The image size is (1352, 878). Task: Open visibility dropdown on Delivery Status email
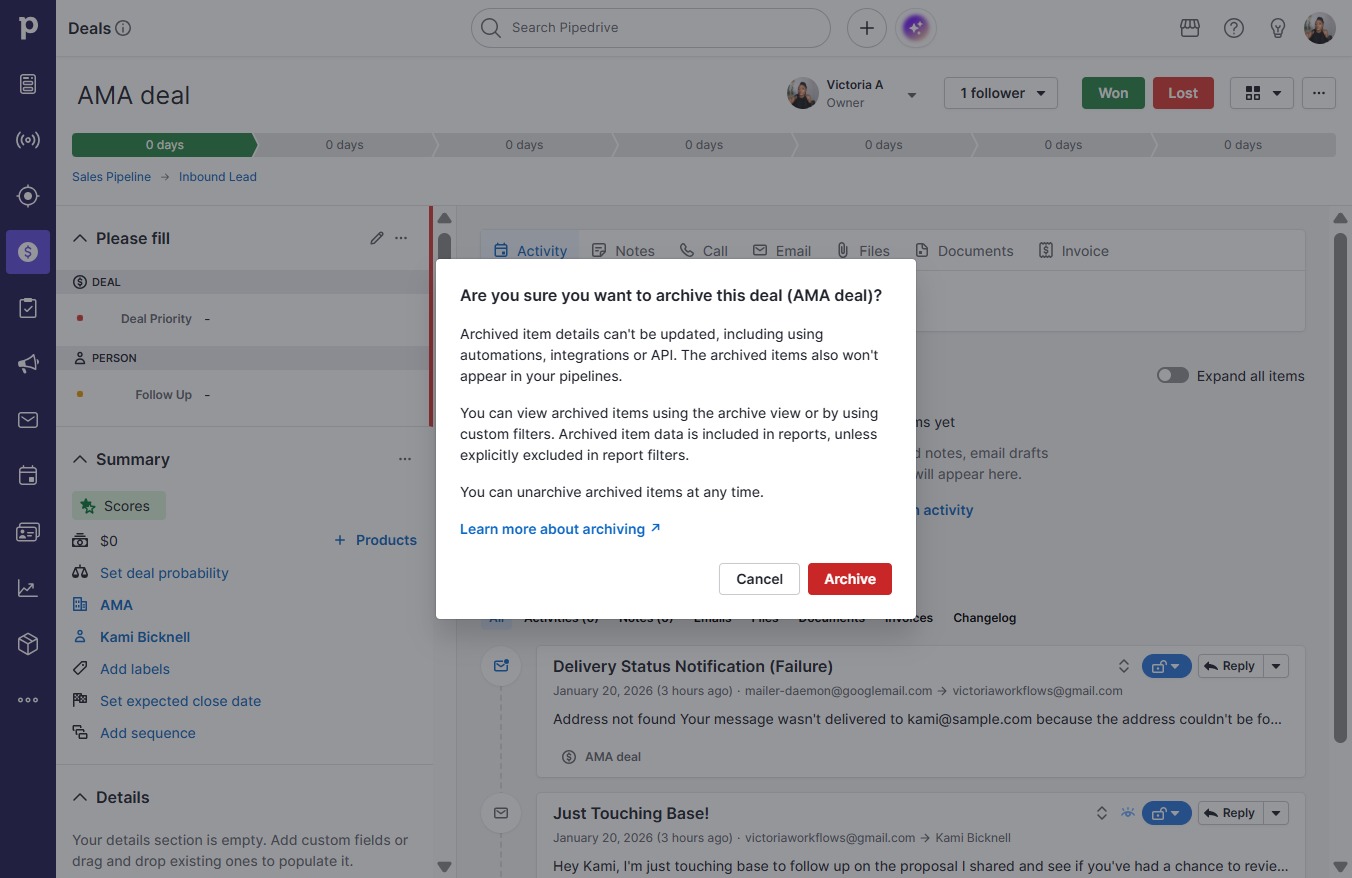coord(1166,666)
